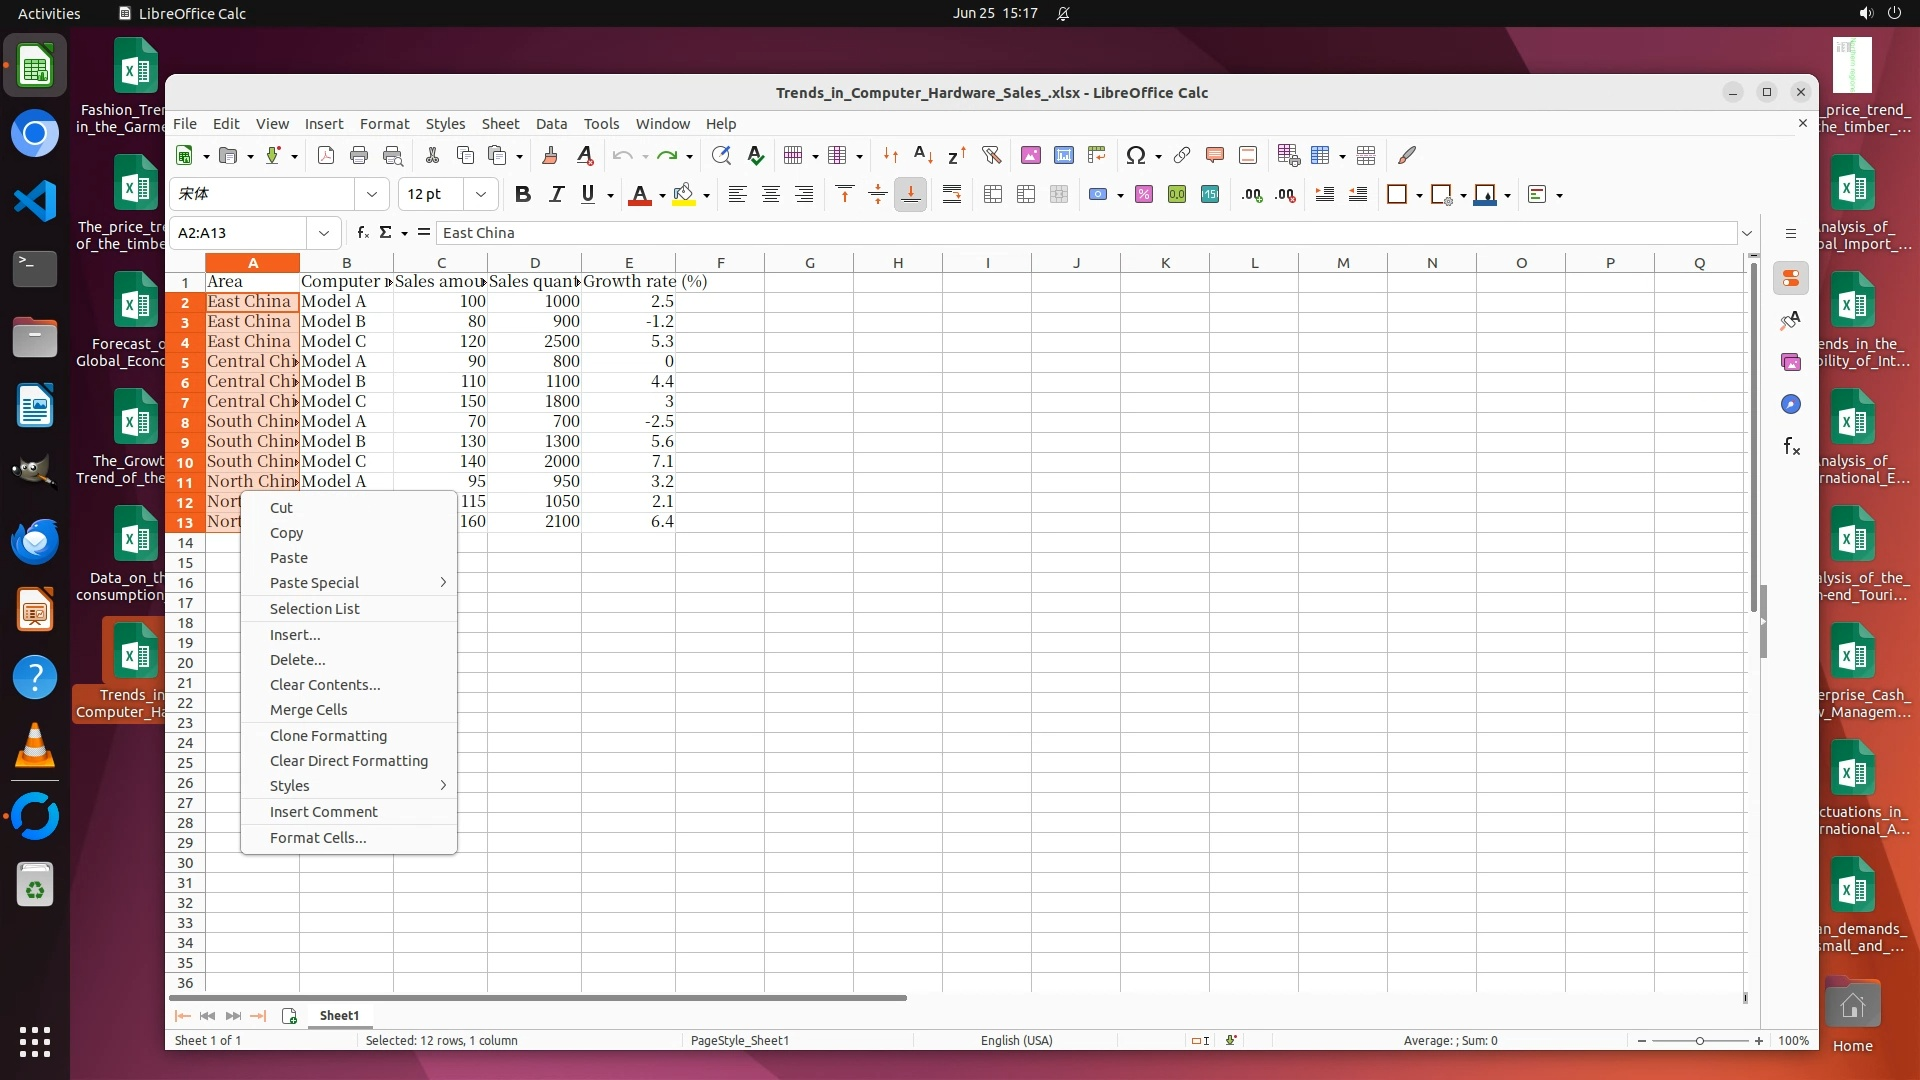Open the Navigator panel in sidebar
Screen dimensions: 1920x1080
point(1790,404)
